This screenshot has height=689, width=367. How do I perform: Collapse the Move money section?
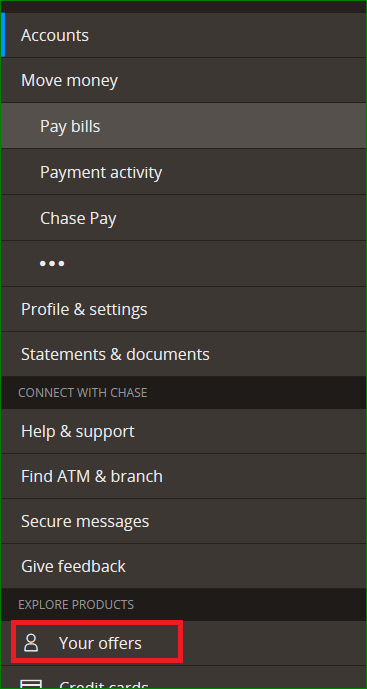tap(184, 80)
